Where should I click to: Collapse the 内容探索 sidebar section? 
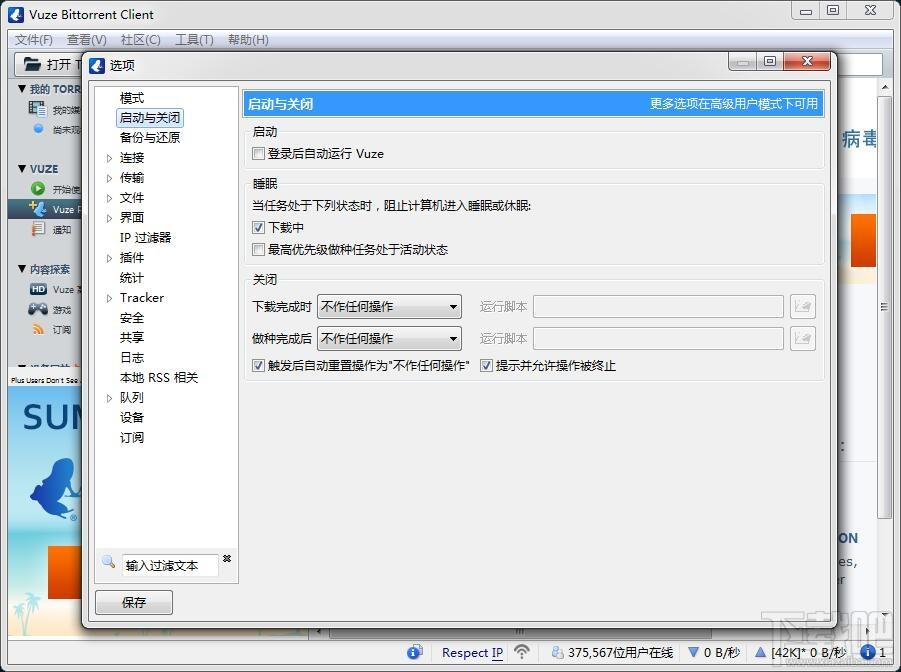[x=22, y=268]
